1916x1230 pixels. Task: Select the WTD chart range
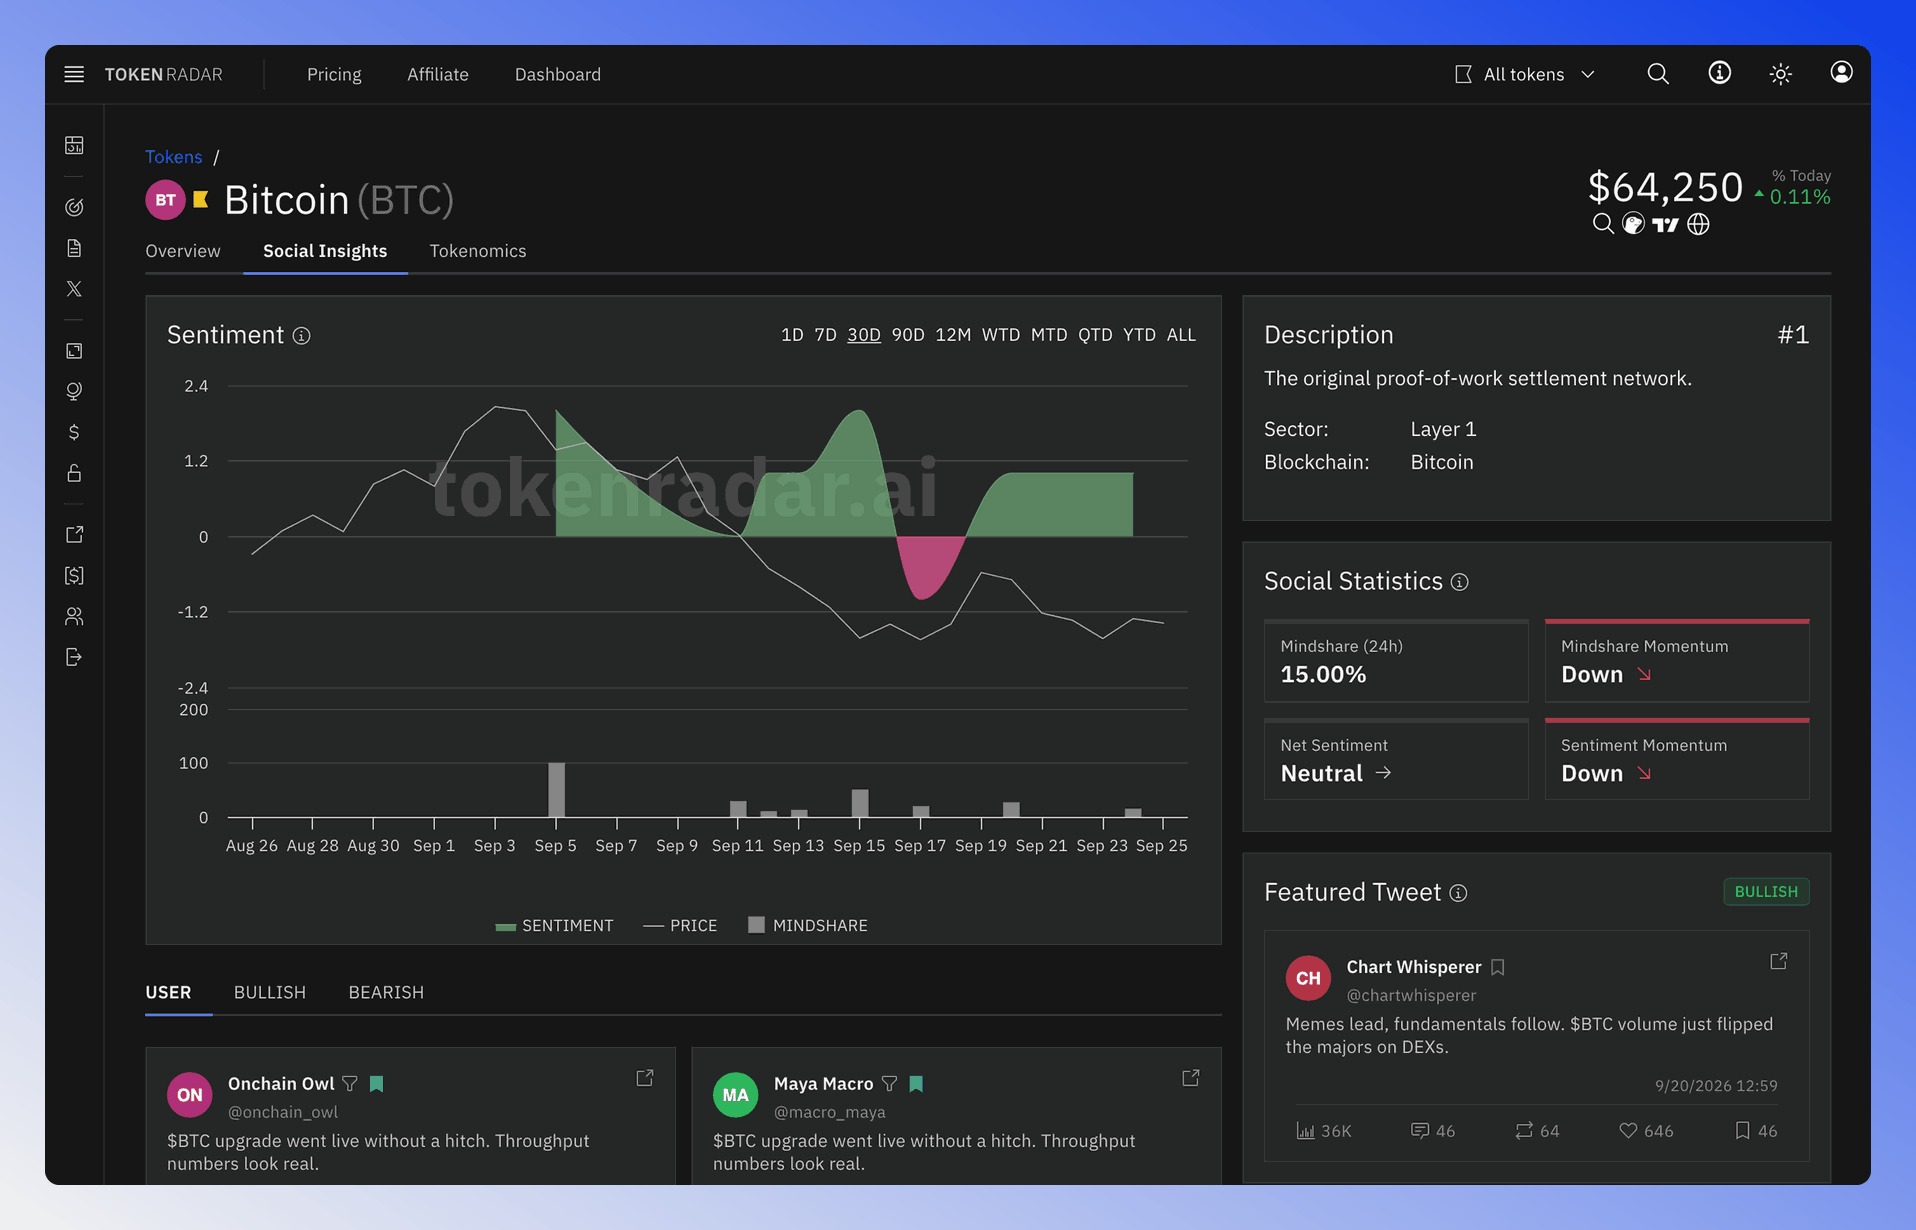point(1001,335)
